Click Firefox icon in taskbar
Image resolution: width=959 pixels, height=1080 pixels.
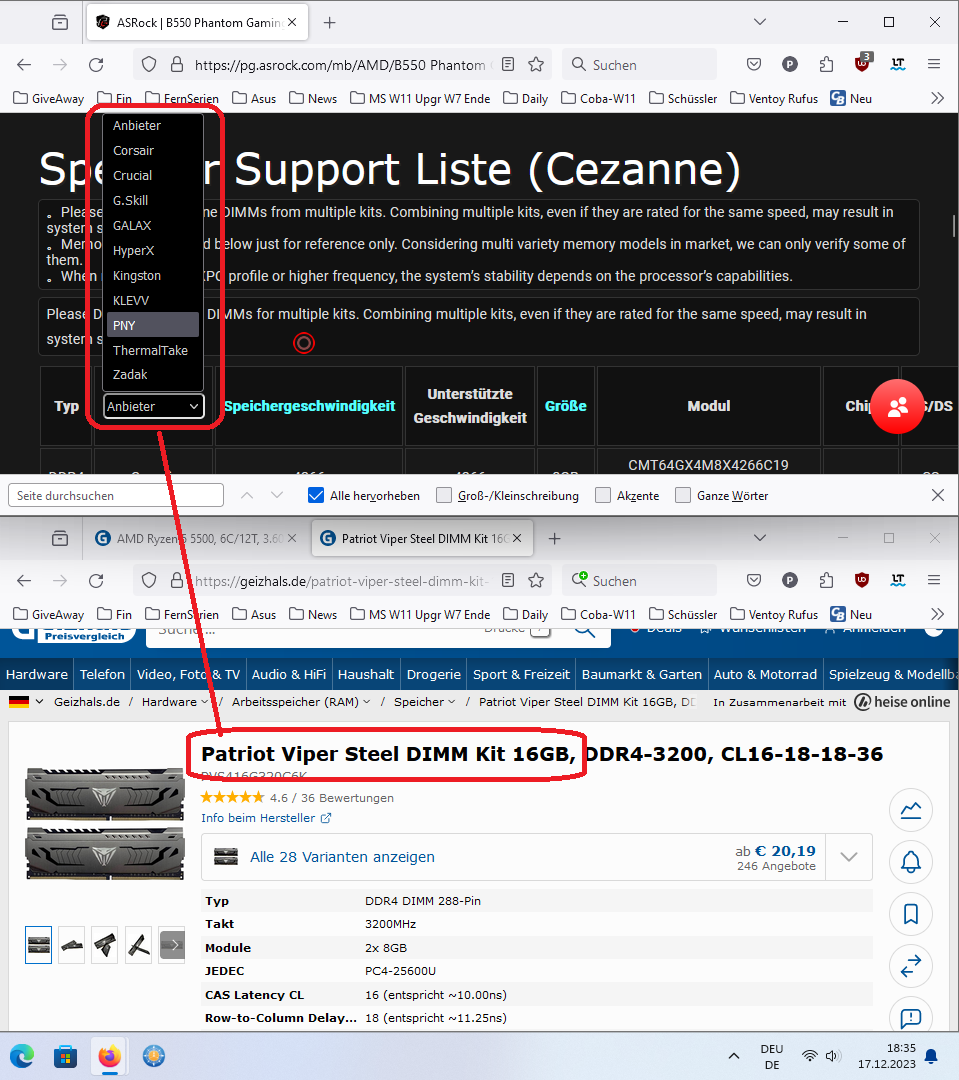point(110,1056)
